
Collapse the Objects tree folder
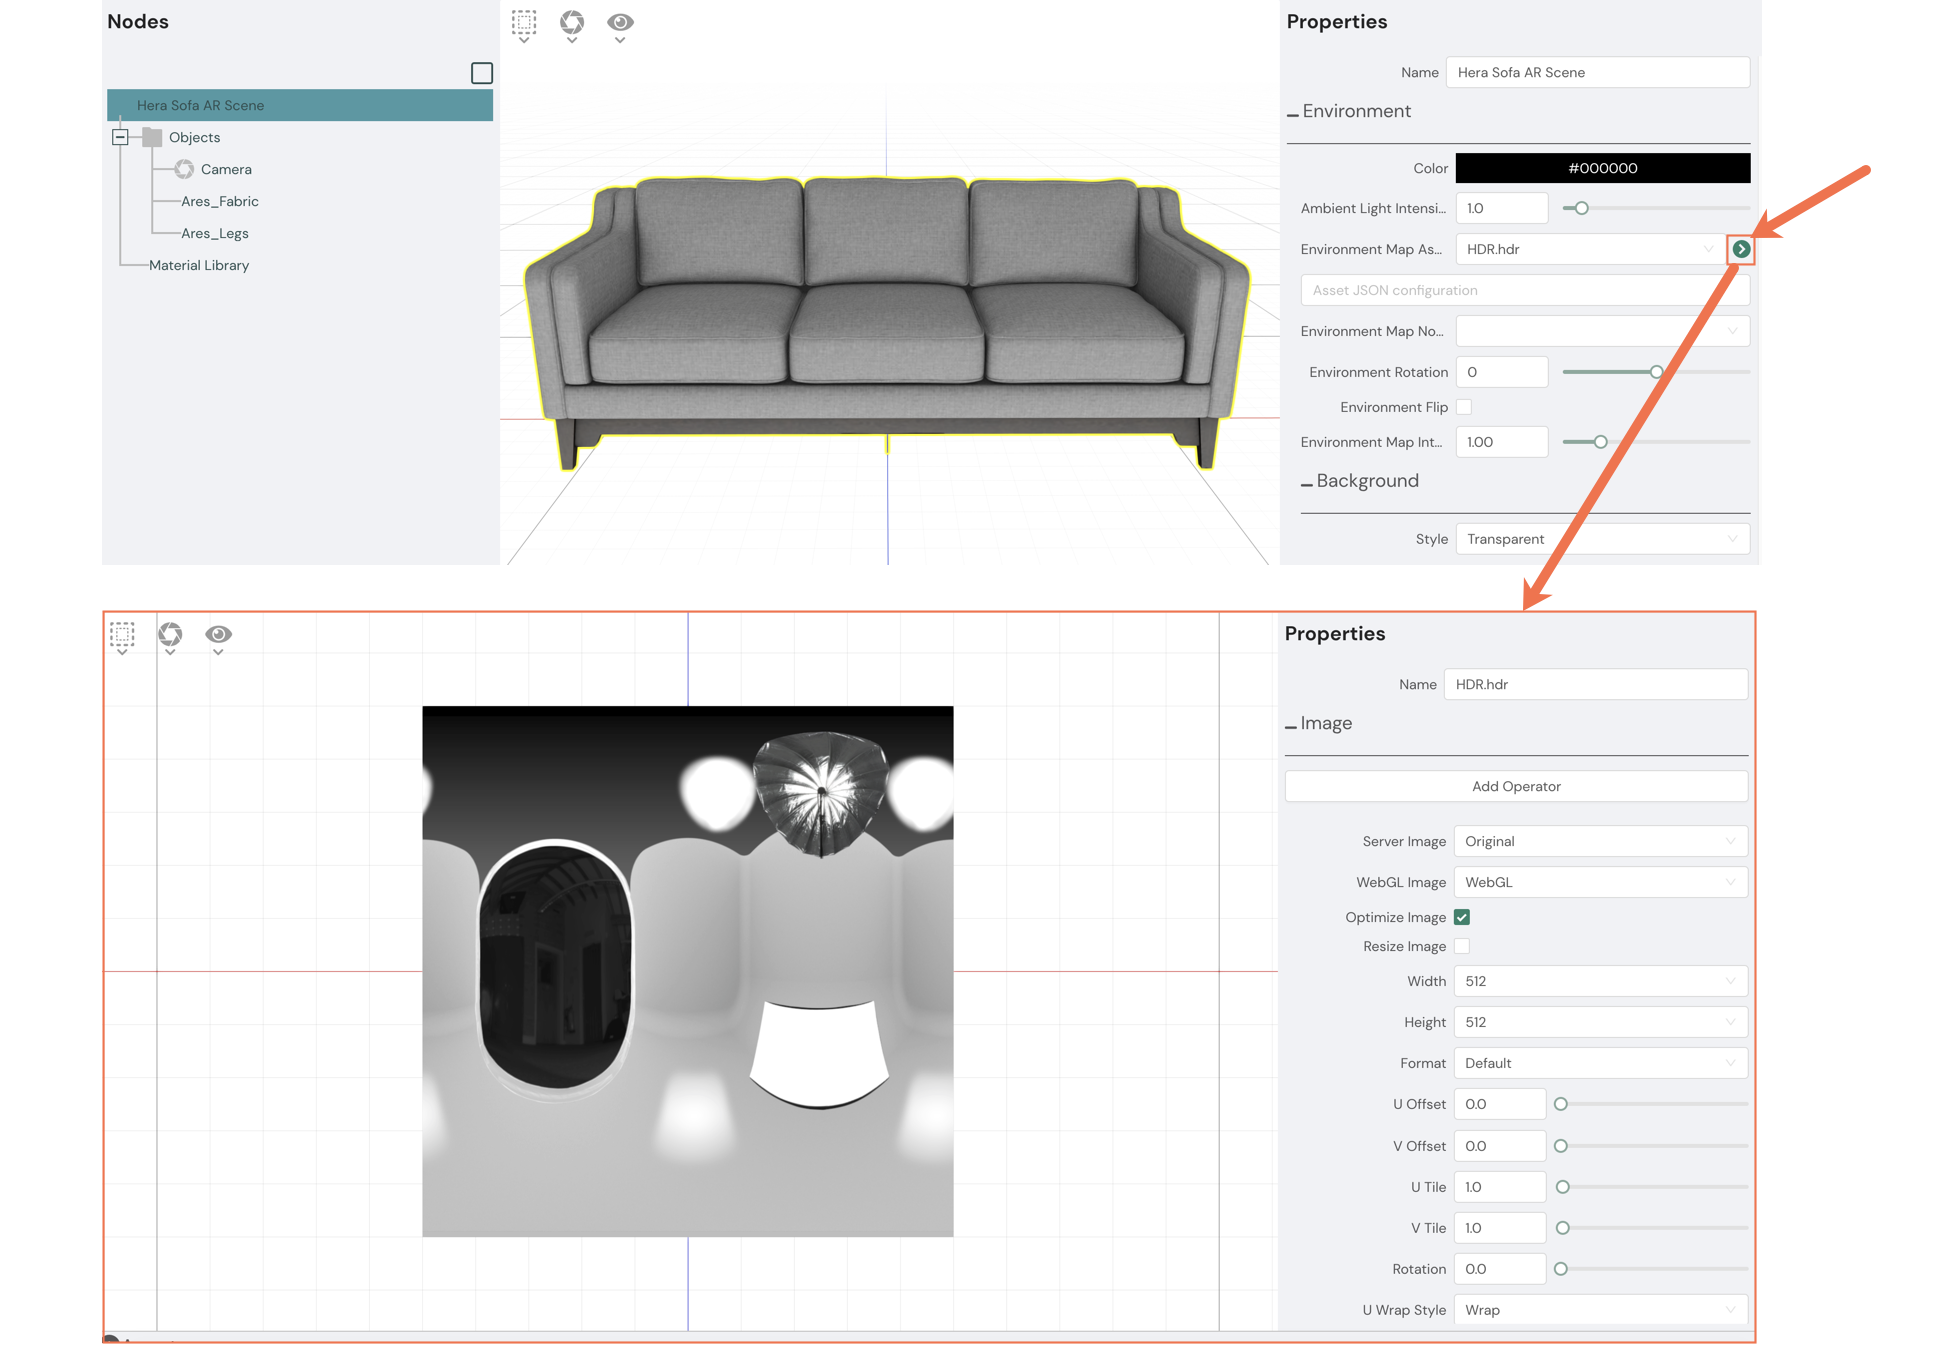point(120,137)
